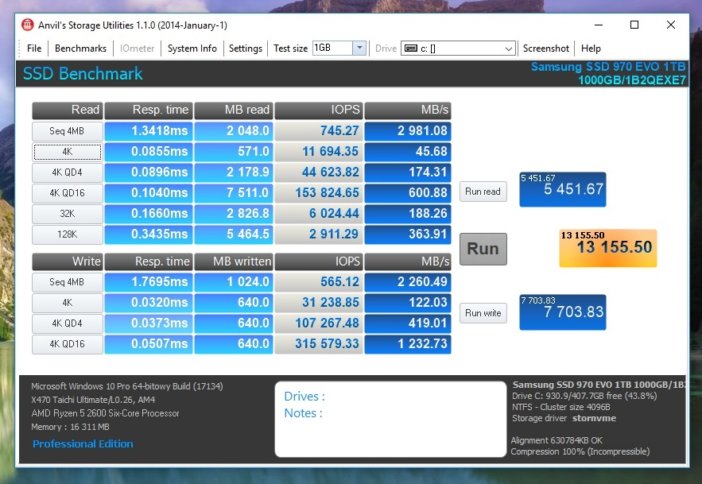Image resolution: width=702 pixels, height=484 pixels.
Task: Click the 745.27 IOPS value
Action: point(319,131)
